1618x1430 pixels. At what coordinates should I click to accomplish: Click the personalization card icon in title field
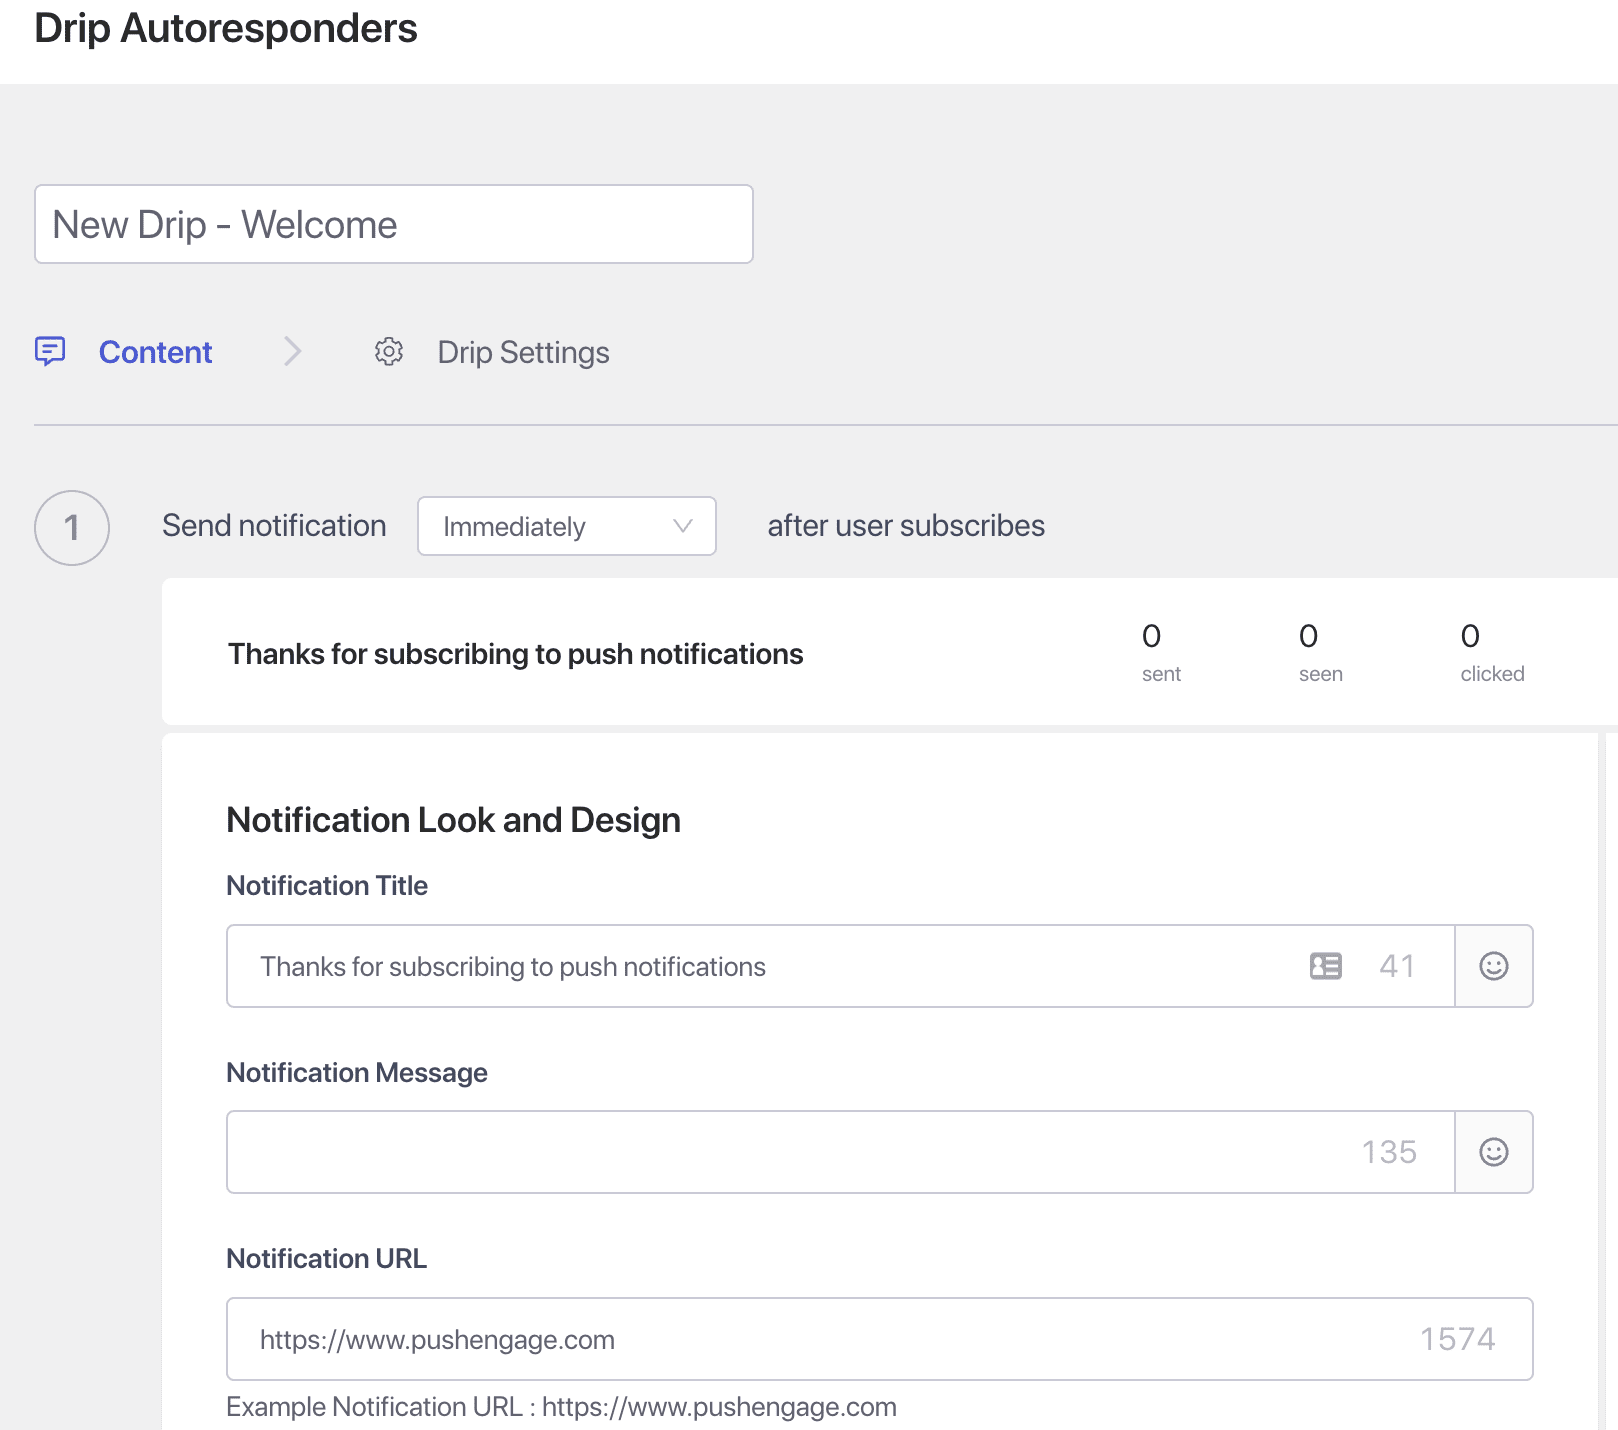tap(1325, 966)
